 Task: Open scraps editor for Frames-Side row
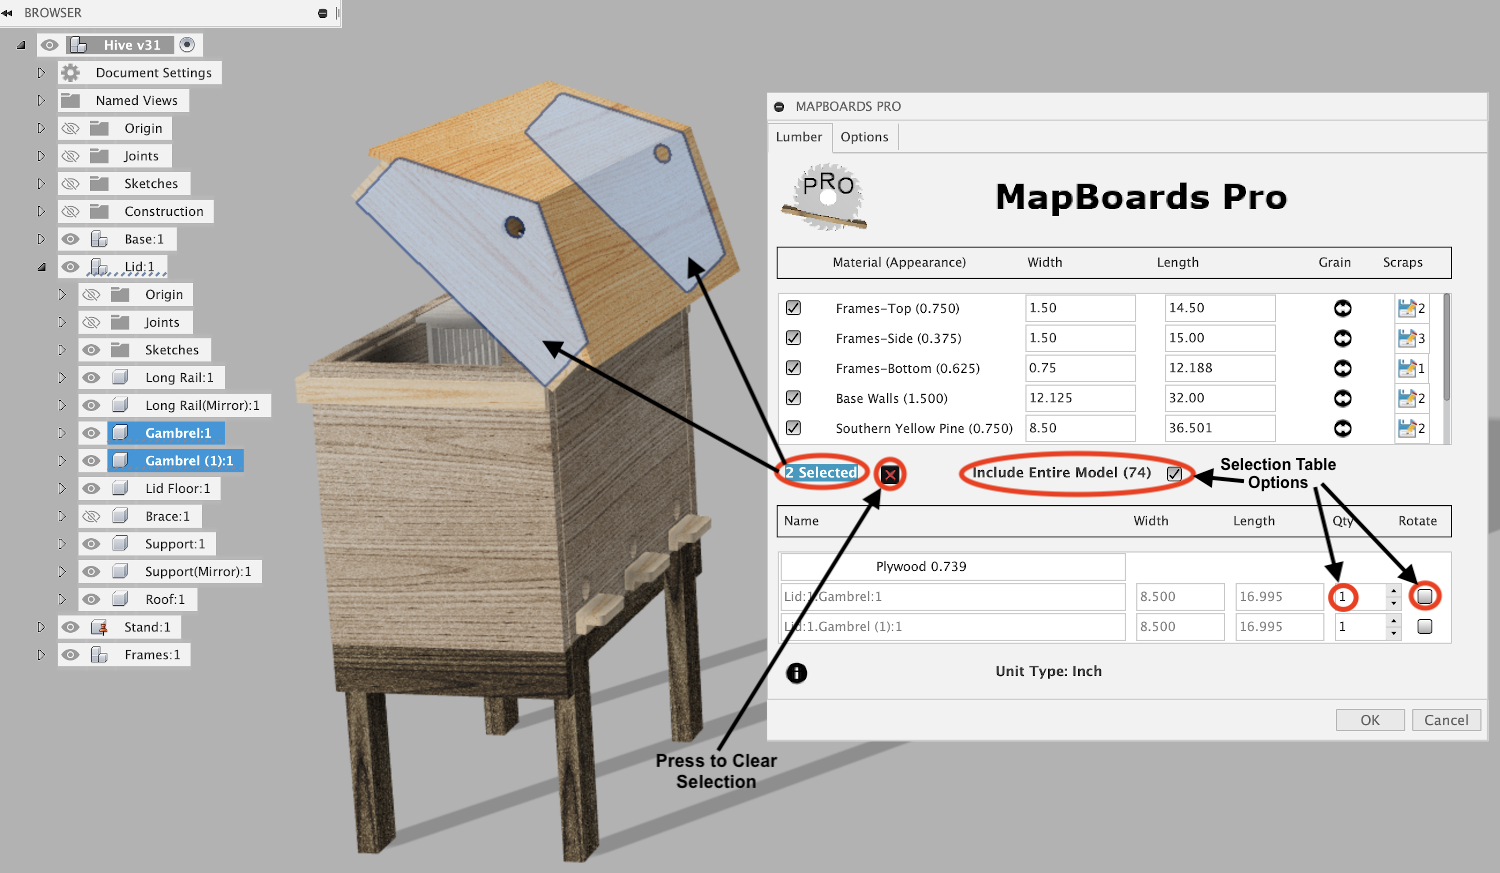tap(1411, 338)
